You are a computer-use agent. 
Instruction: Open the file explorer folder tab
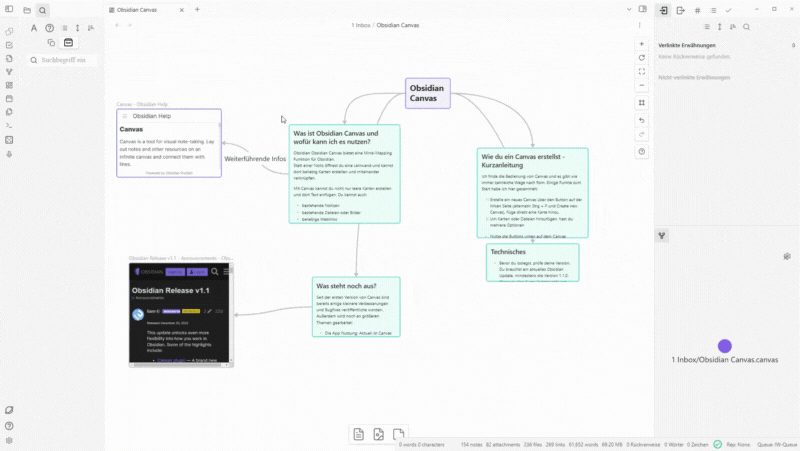coord(27,10)
